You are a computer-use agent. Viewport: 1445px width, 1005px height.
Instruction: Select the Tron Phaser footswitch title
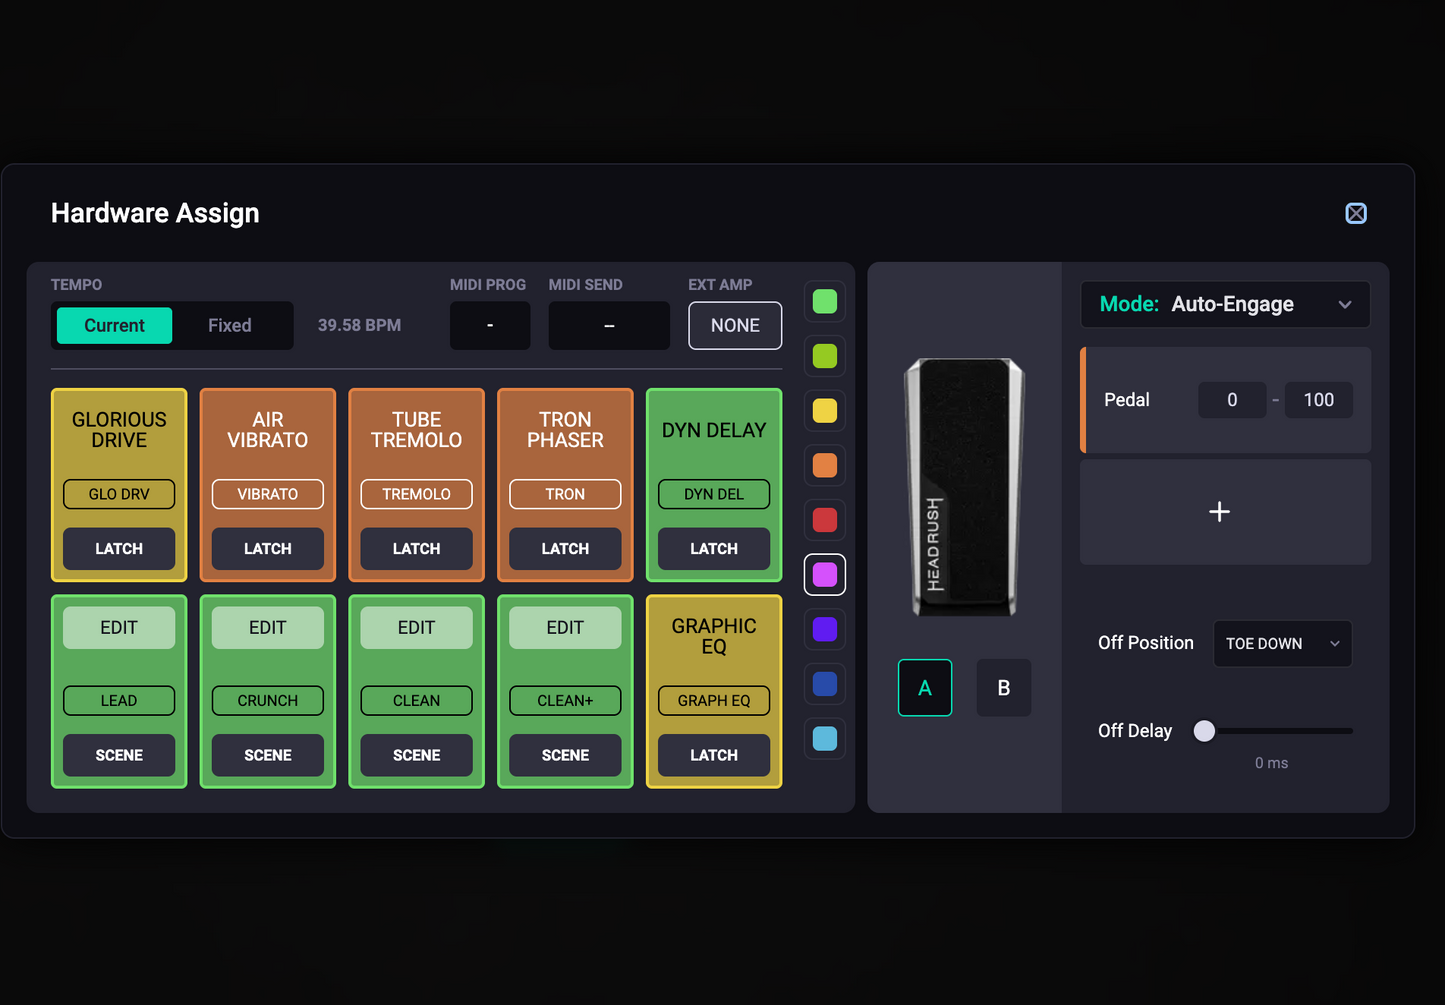[x=565, y=430]
